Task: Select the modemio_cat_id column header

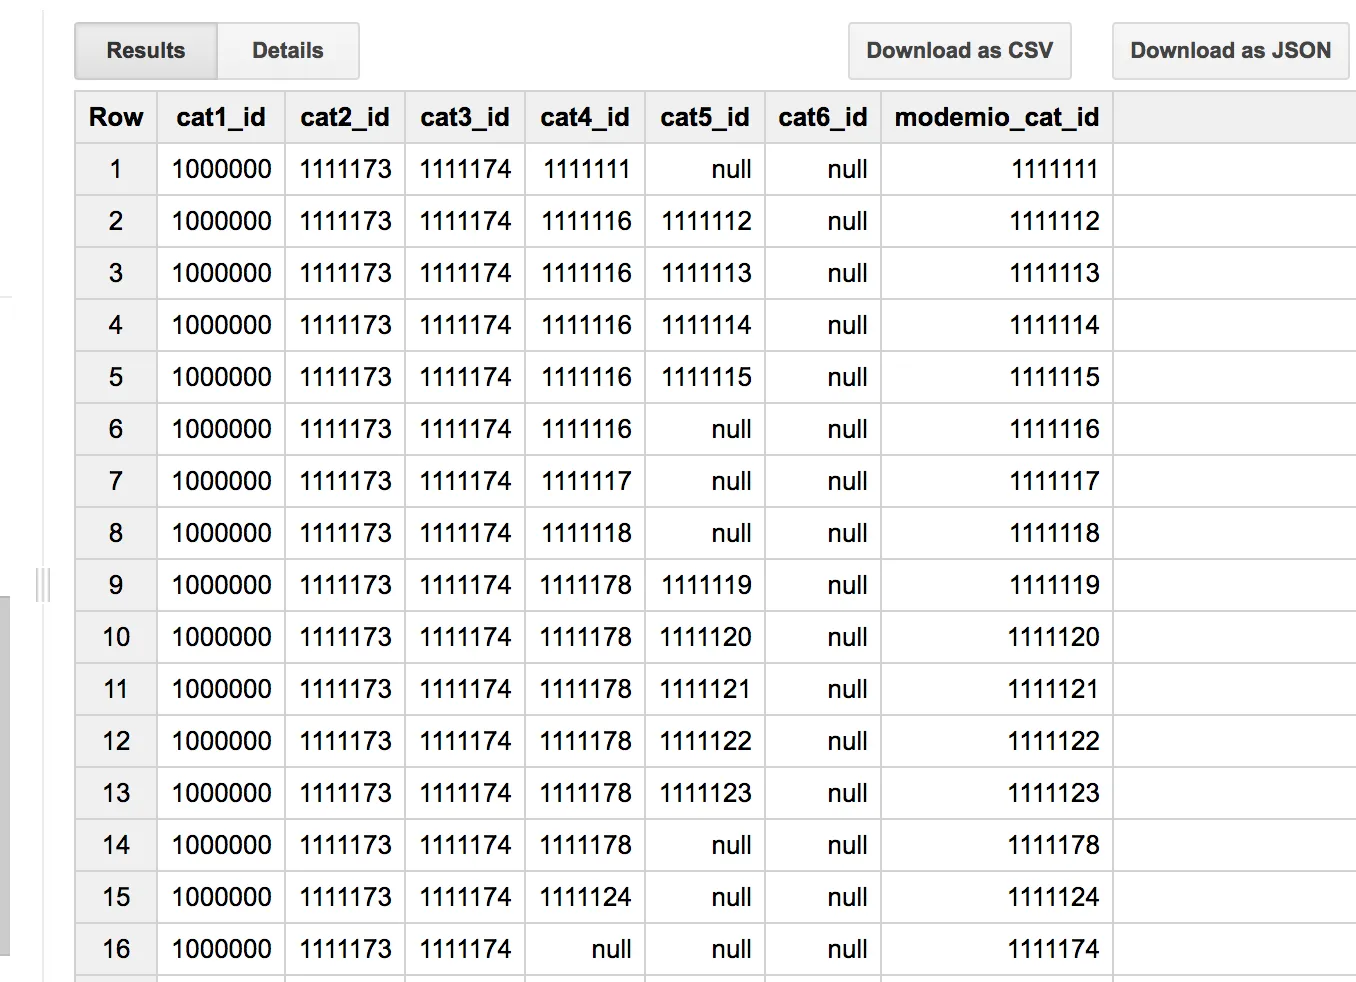Action: [x=997, y=117]
